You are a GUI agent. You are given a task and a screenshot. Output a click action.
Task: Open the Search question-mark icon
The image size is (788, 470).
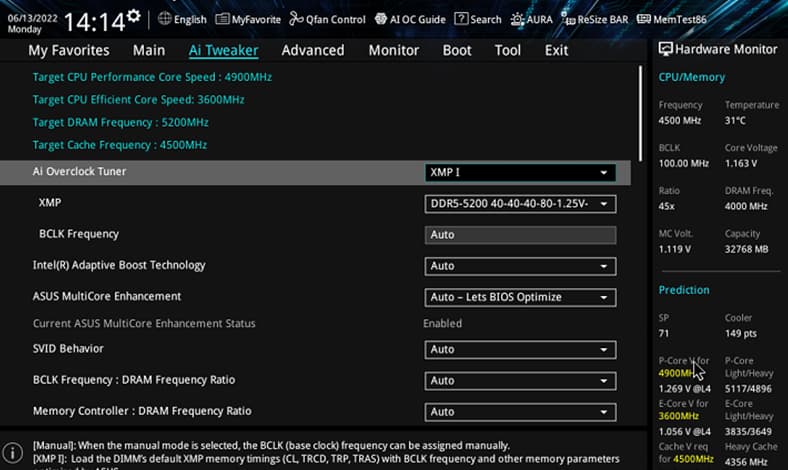pyautogui.click(x=460, y=19)
